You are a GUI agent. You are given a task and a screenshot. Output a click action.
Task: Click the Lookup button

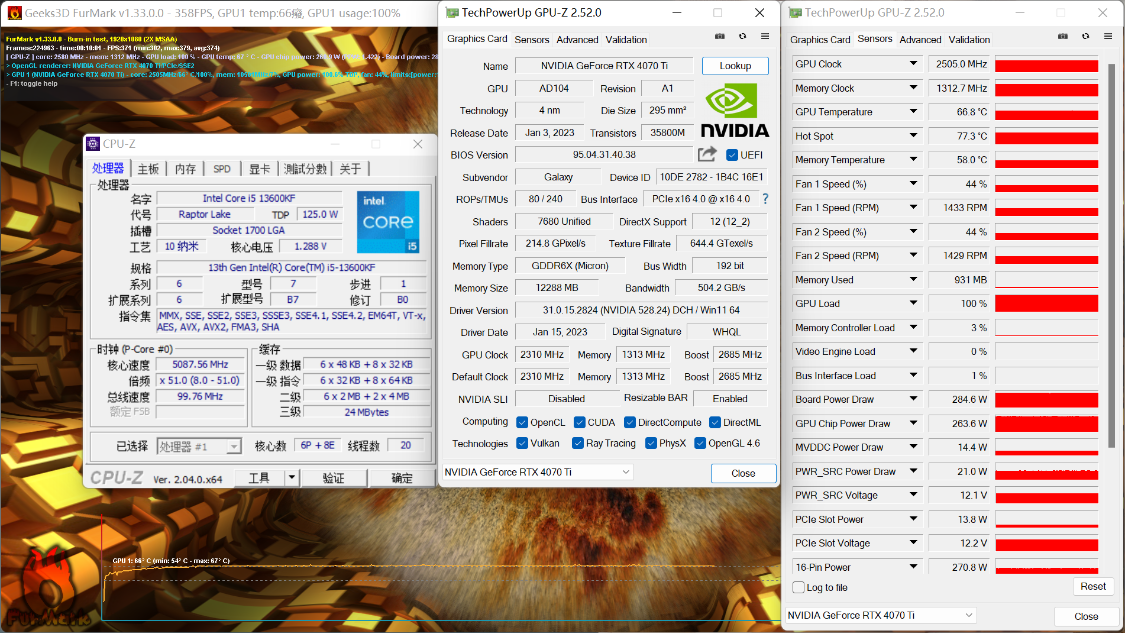[735, 65]
